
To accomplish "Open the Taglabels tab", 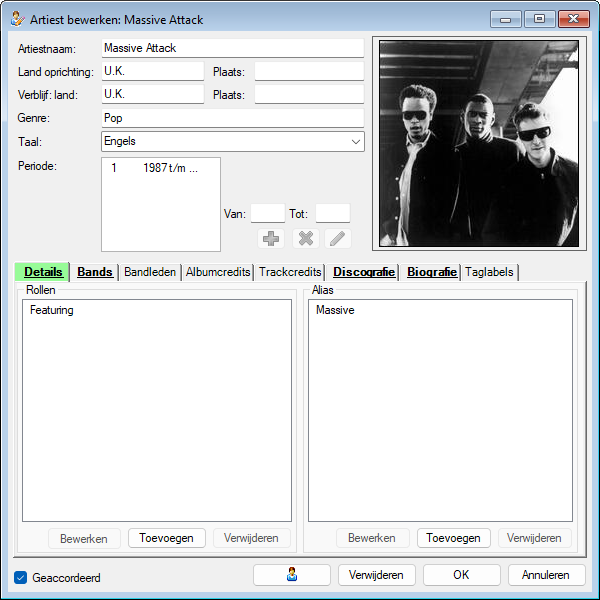I will [x=489, y=272].
